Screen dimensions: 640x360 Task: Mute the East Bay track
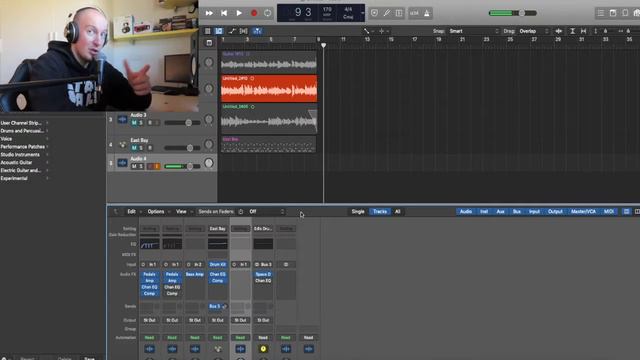[x=134, y=148]
